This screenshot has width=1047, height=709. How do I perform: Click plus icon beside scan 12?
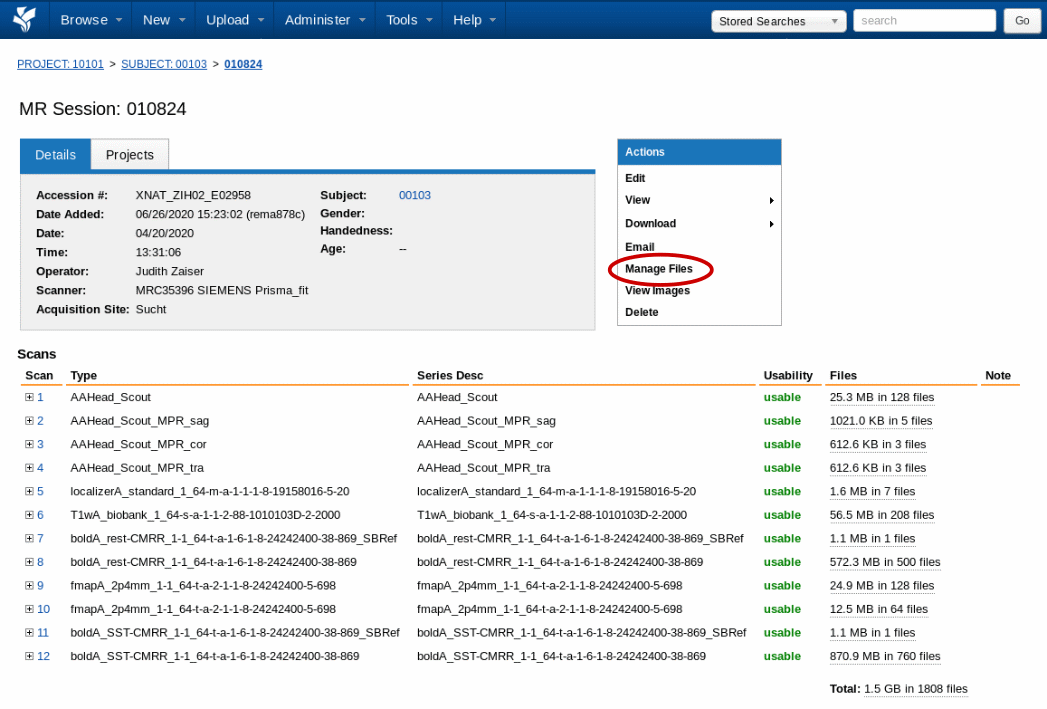pos(29,657)
